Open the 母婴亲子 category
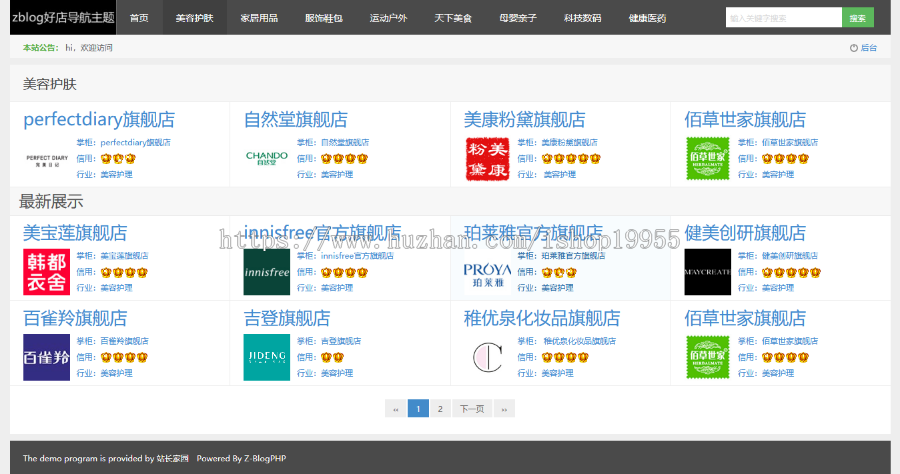Image resolution: width=900 pixels, height=474 pixels. 518,18
